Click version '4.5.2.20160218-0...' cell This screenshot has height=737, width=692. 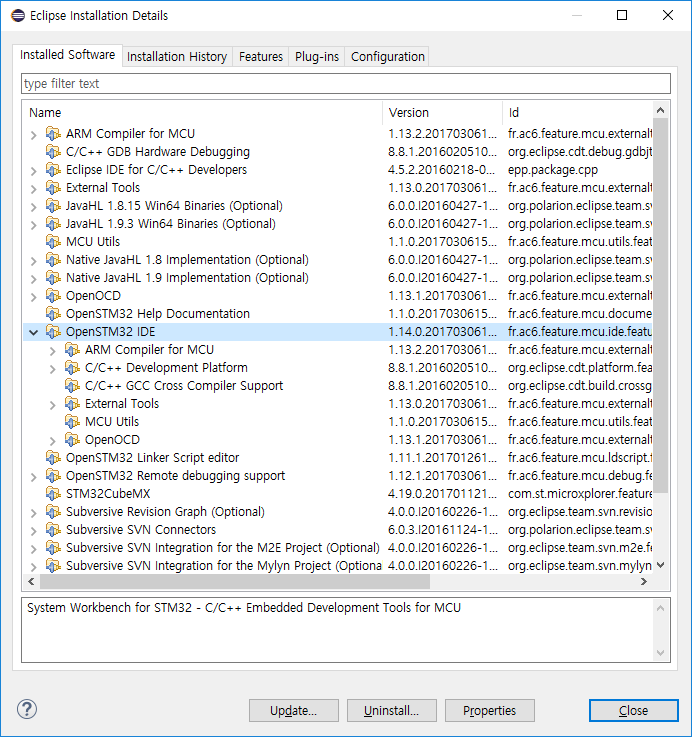442,170
